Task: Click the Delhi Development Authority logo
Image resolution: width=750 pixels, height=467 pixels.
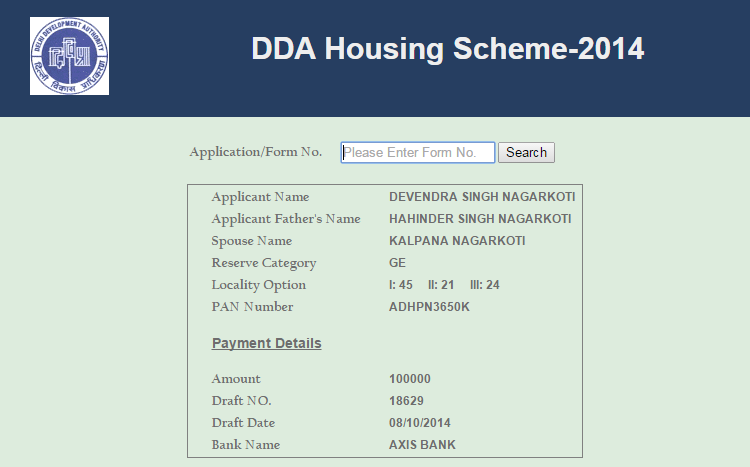Action: (x=69, y=56)
